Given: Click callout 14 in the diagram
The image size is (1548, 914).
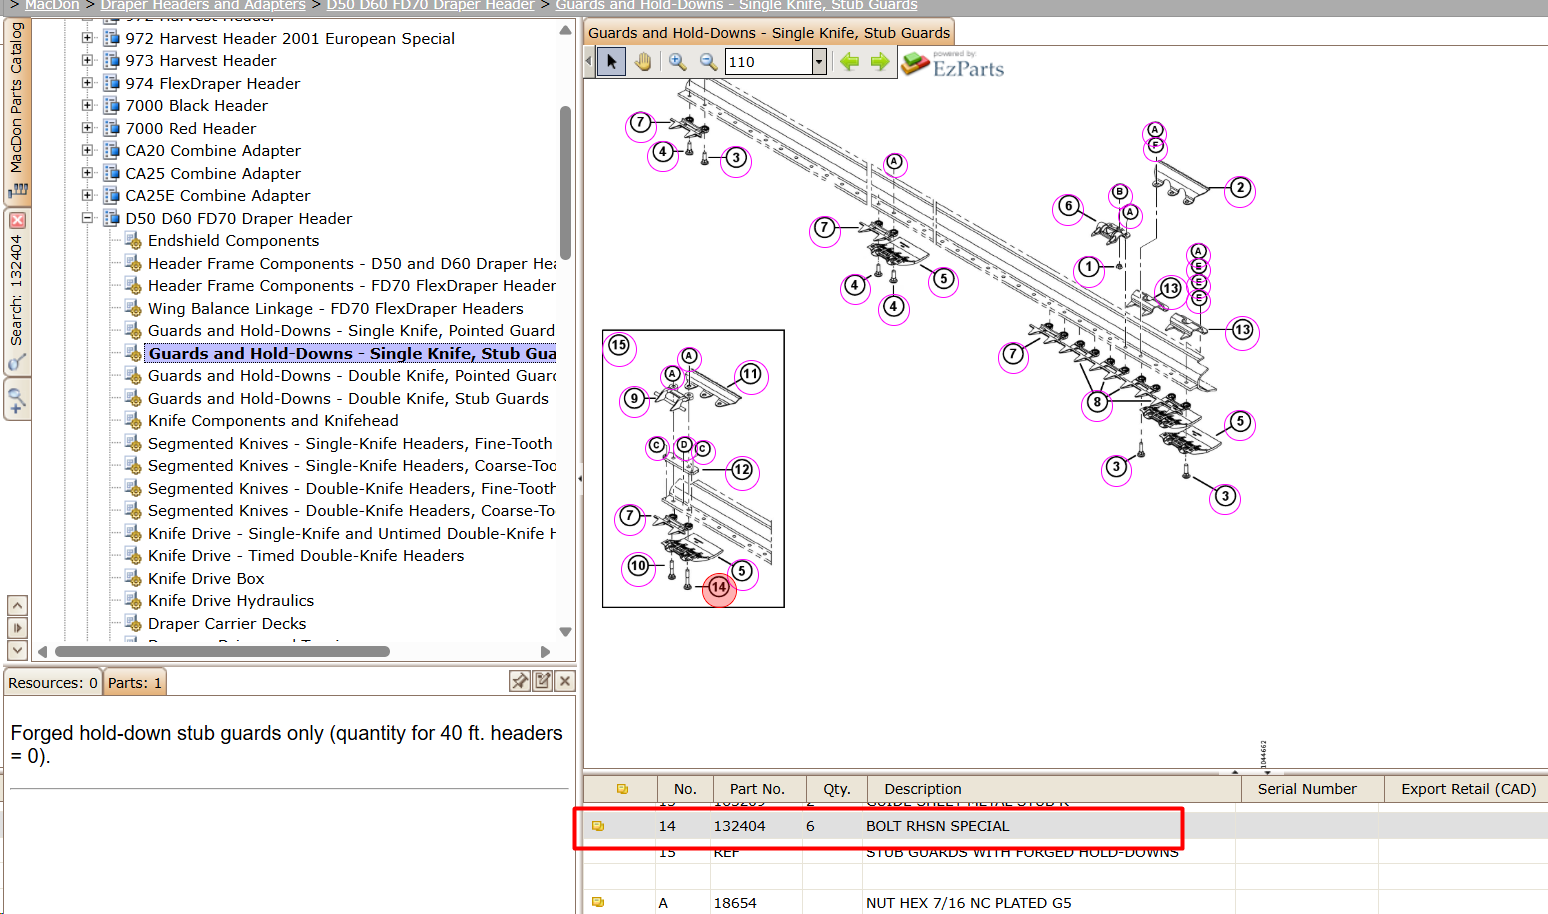Looking at the screenshot, I should 719,588.
